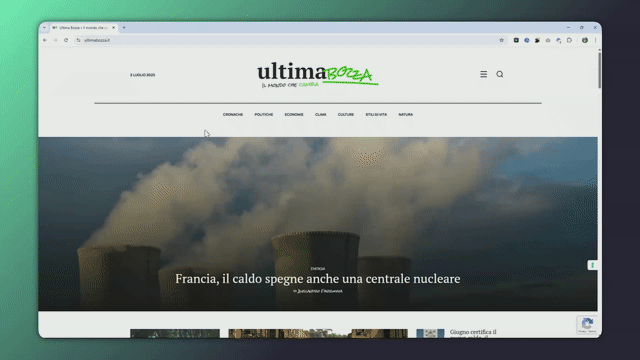The image size is (640, 360).
Task: Open the Chrome profile avatar
Action: pyautogui.click(x=585, y=40)
